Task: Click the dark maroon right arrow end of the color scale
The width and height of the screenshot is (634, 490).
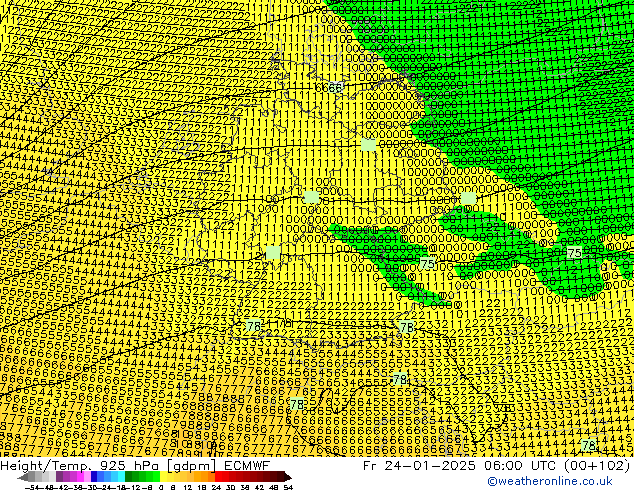Action: click(x=288, y=477)
